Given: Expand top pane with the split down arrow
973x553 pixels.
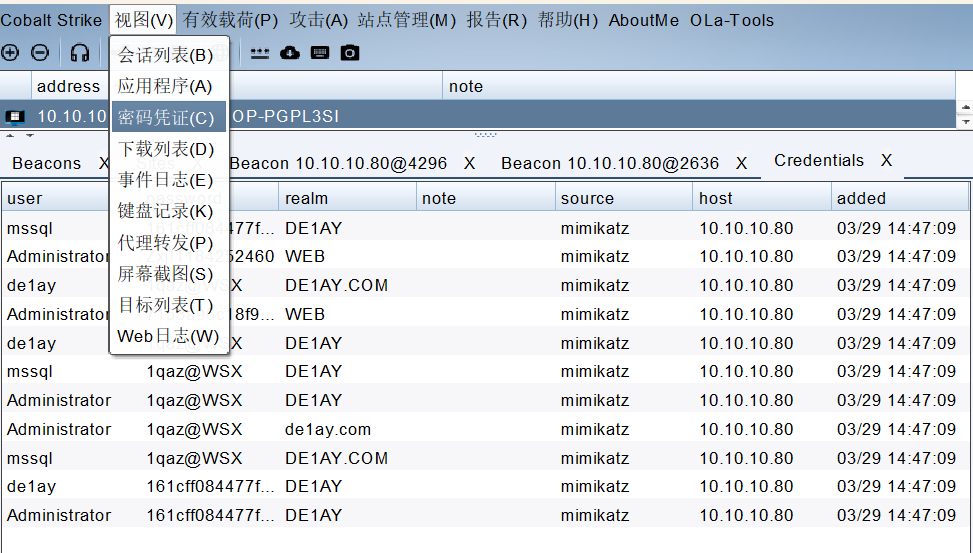Looking at the screenshot, I should click(x=30, y=135).
